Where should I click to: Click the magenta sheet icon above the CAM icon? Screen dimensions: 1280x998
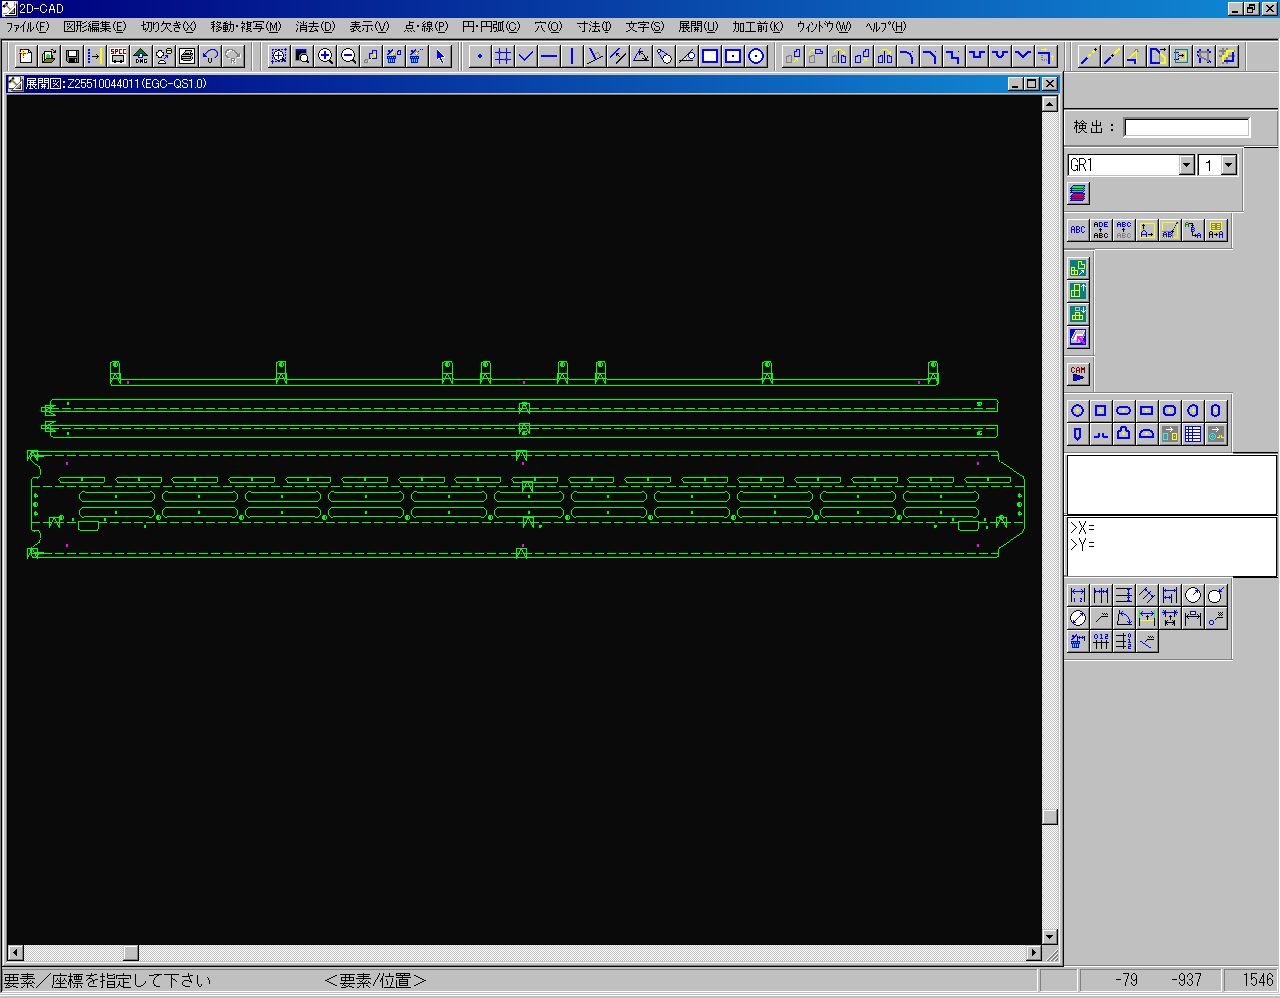click(1078, 336)
